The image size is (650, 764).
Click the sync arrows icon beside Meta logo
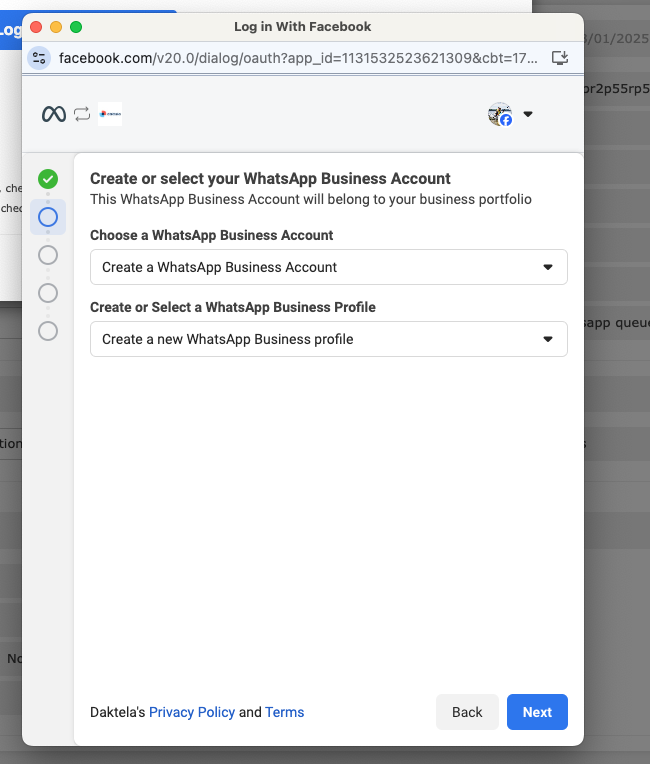tap(82, 114)
